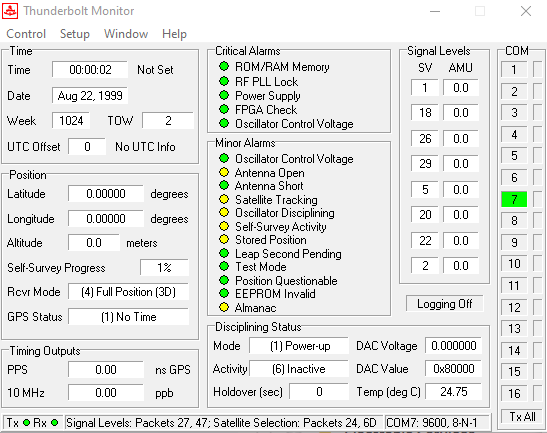Viewport: 547px width, 433px height.
Task: Click the Stored Position alarm LED
Action: 224,239
